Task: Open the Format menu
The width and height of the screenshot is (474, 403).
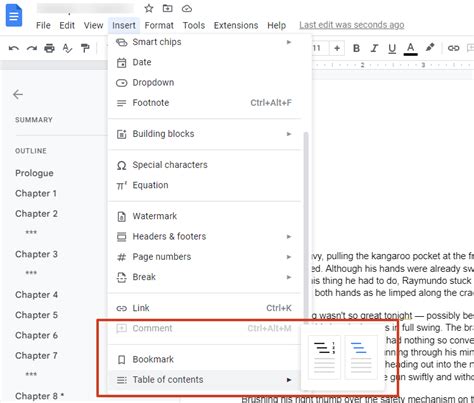Action: (x=159, y=25)
